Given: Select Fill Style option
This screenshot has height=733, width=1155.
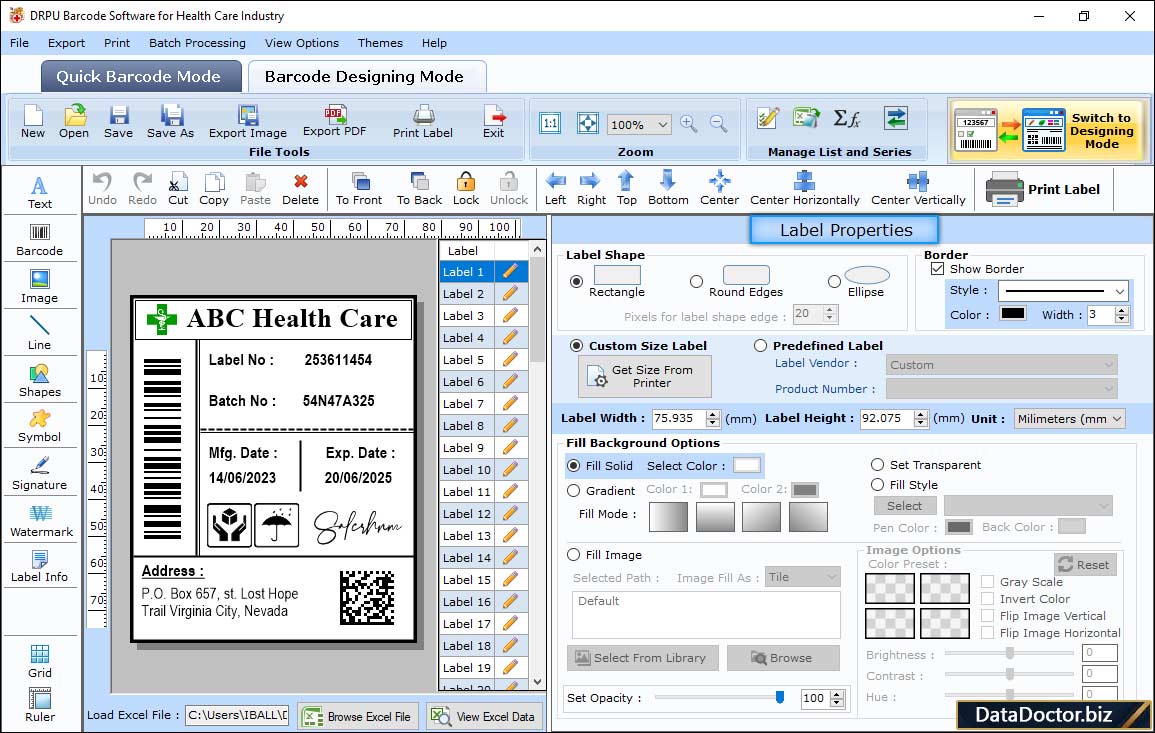Looking at the screenshot, I should tap(877, 485).
